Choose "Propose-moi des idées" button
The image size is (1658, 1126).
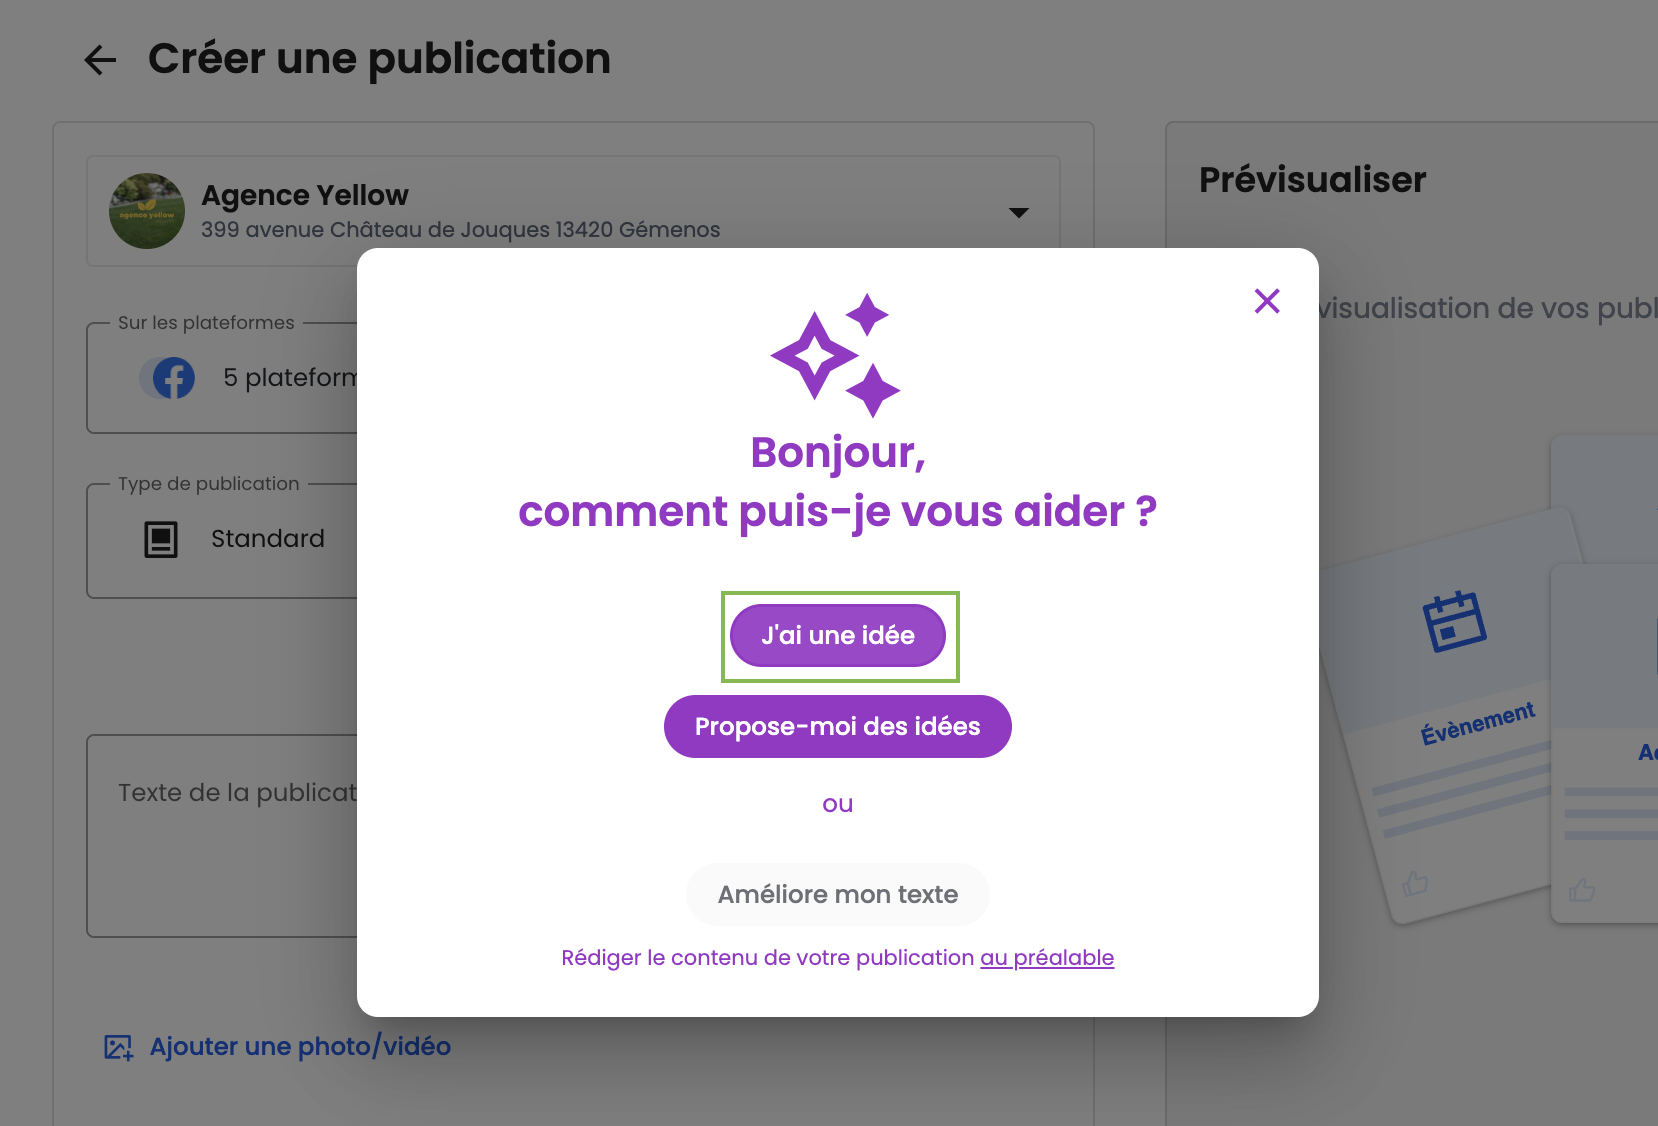click(x=837, y=727)
